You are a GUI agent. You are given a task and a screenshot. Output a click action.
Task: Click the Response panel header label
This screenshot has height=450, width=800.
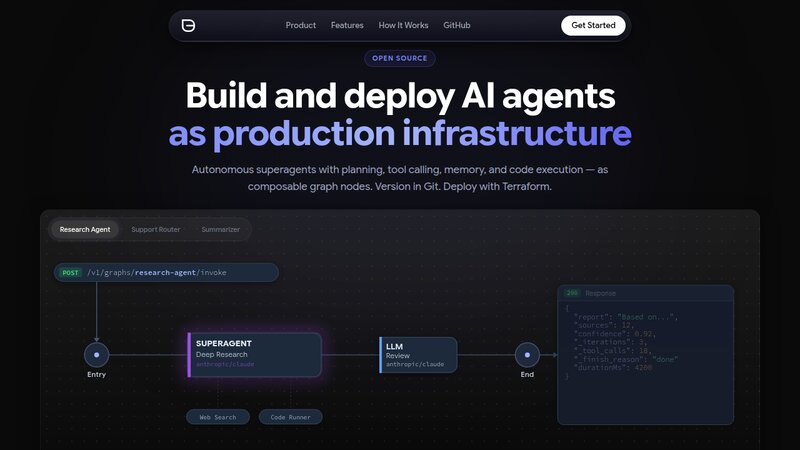coord(601,293)
